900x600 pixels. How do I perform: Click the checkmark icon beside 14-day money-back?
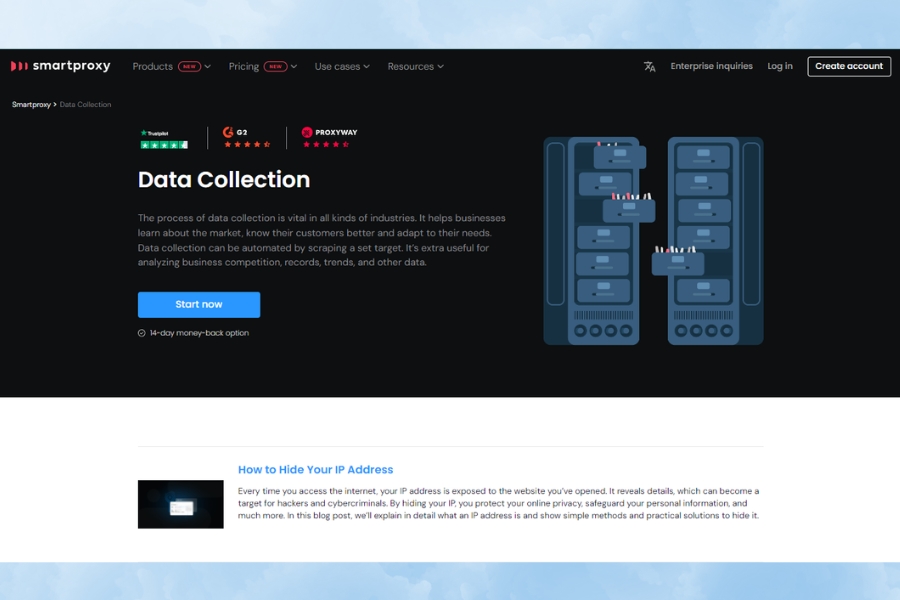point(142,333)
